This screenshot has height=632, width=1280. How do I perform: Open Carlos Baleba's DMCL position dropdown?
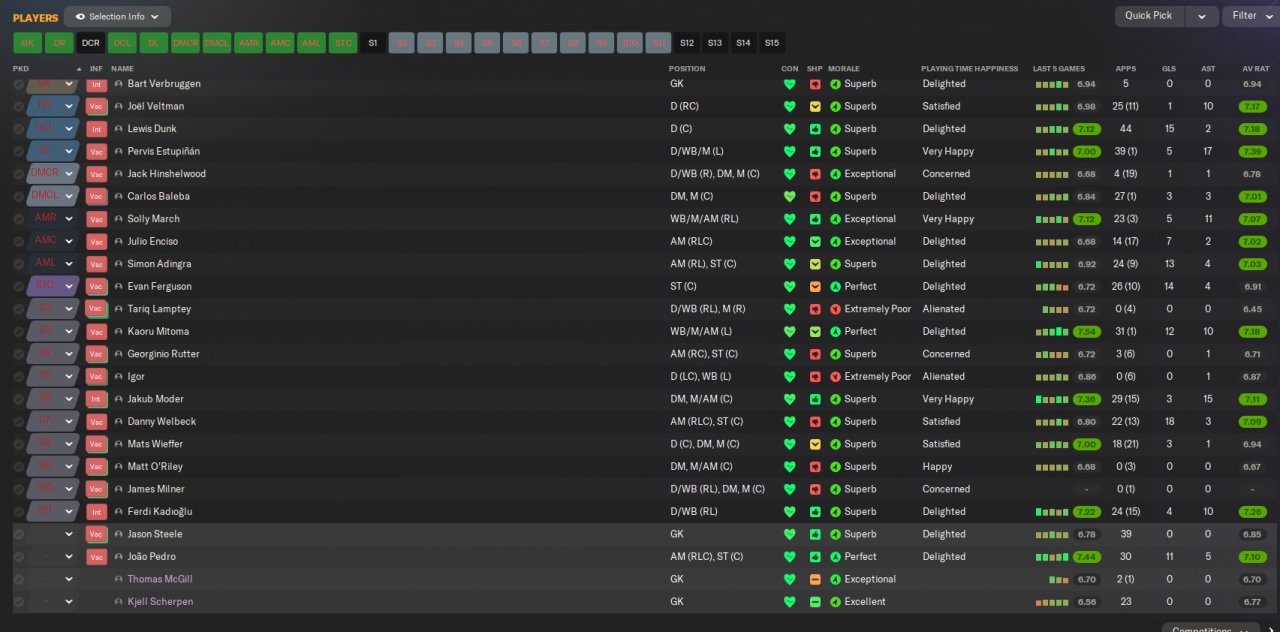tap(69, 196)
